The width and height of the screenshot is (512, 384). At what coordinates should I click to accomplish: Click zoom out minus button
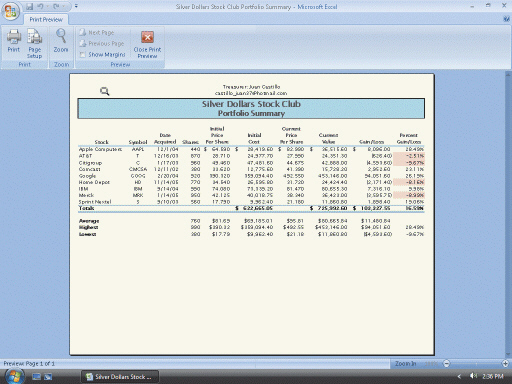447,364
